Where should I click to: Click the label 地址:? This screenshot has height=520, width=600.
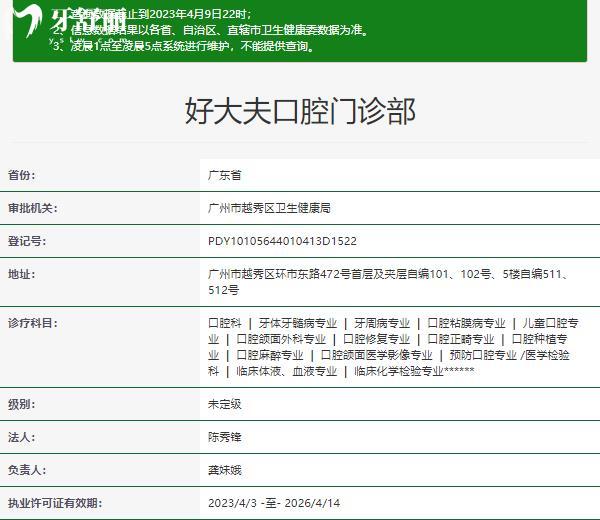pyautogui.click(x=21, y=274)
